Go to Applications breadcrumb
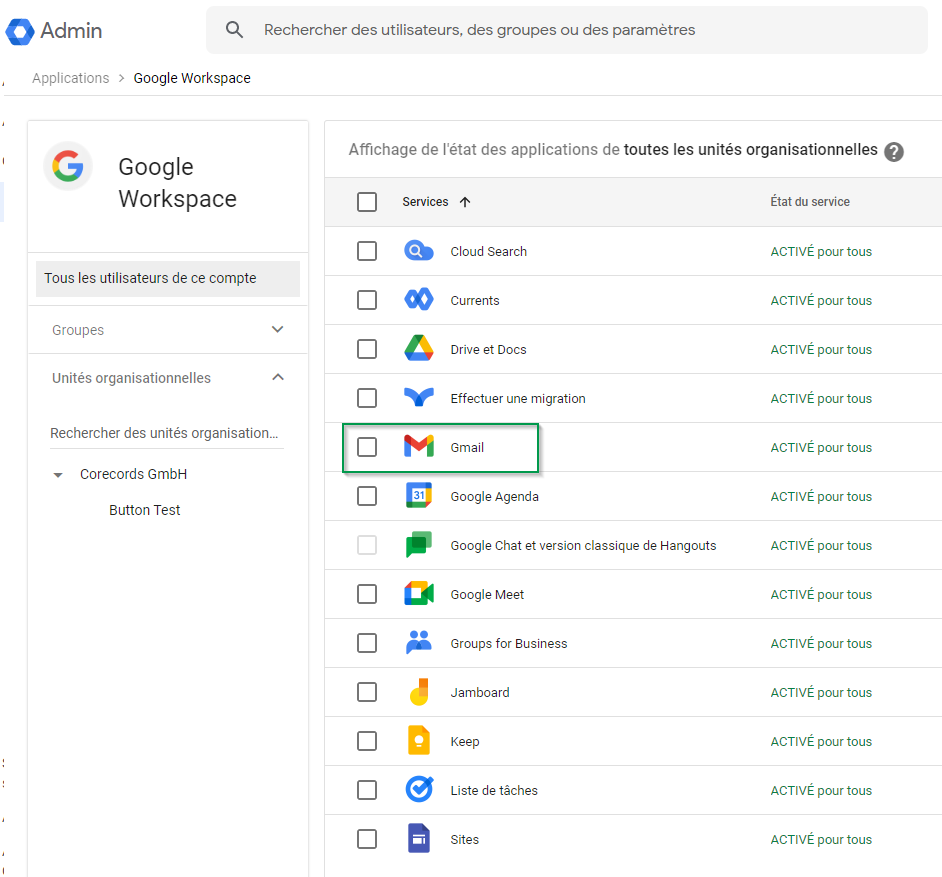The image size is (942, 877). (x=70, y=78)
